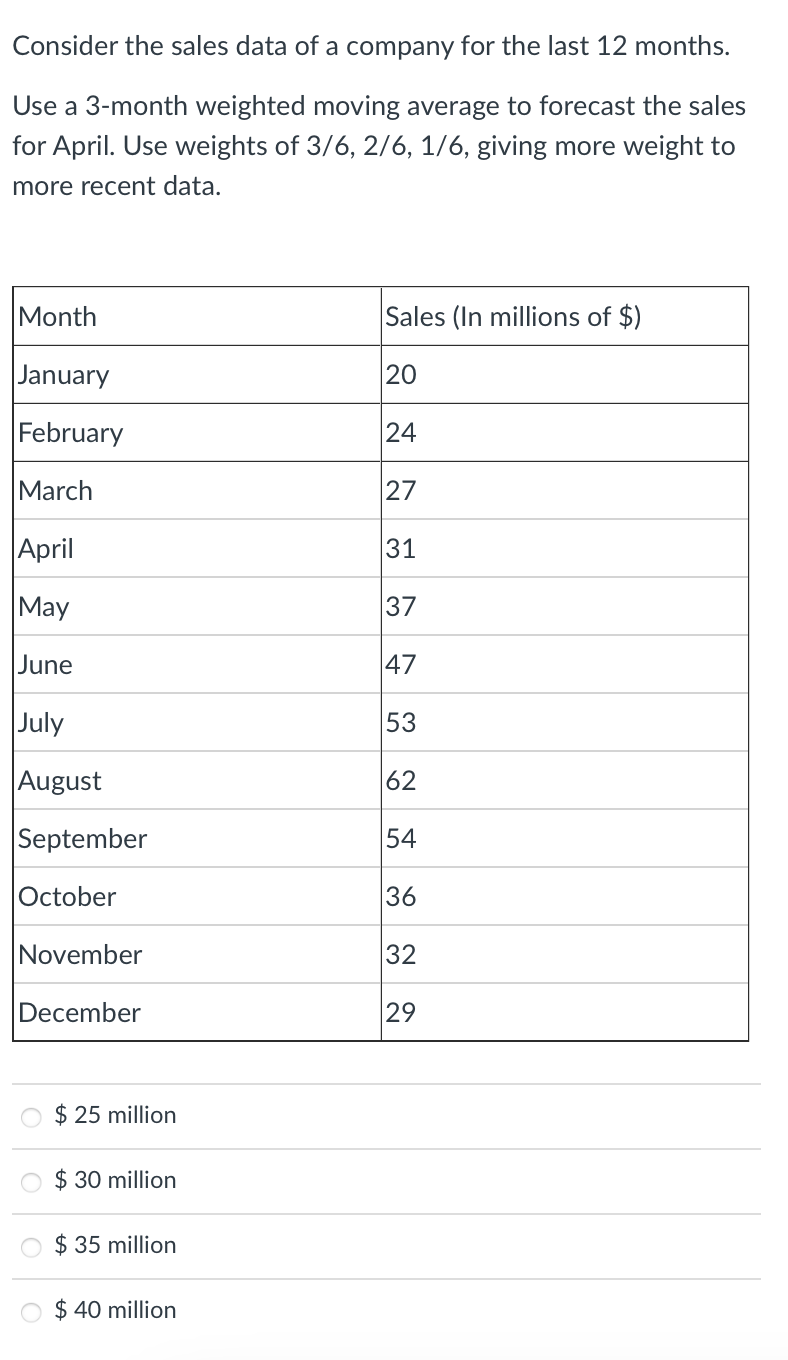The height and width of the screenshot is (1360, 788).
Task: Select the January row cell
Action: (197, 375)
